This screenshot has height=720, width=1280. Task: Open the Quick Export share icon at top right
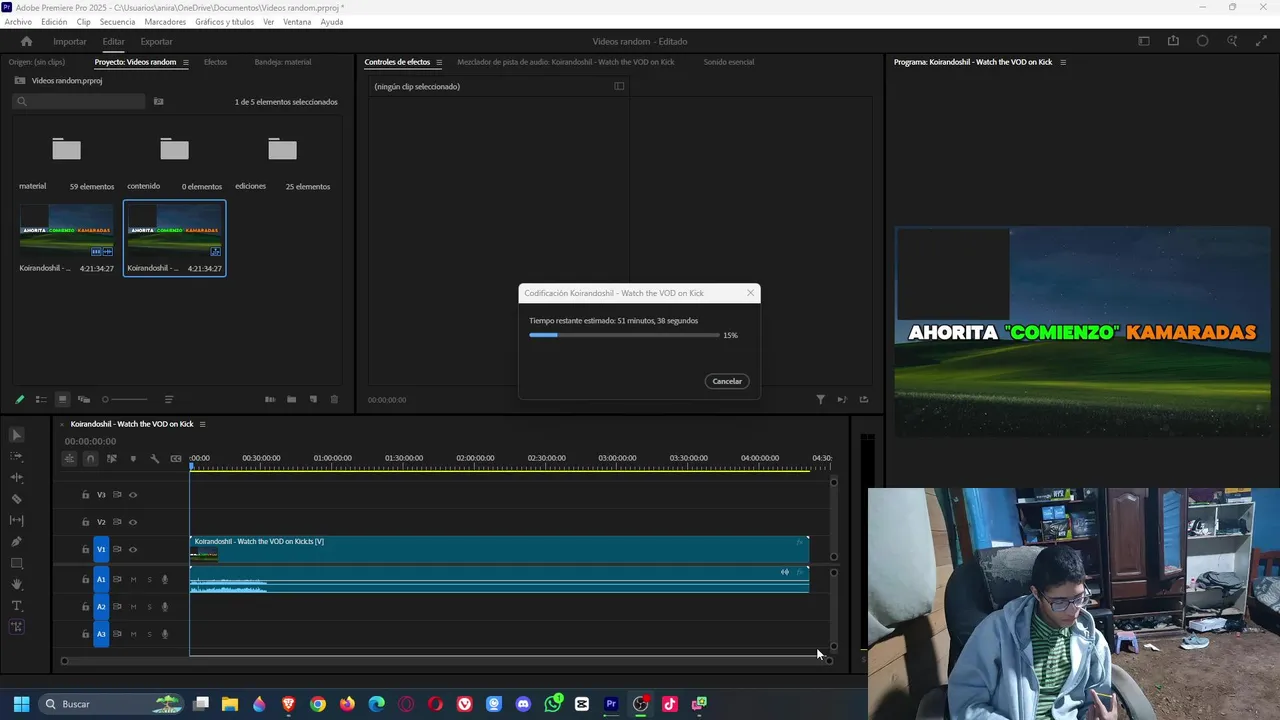(x=1173, y=41)
